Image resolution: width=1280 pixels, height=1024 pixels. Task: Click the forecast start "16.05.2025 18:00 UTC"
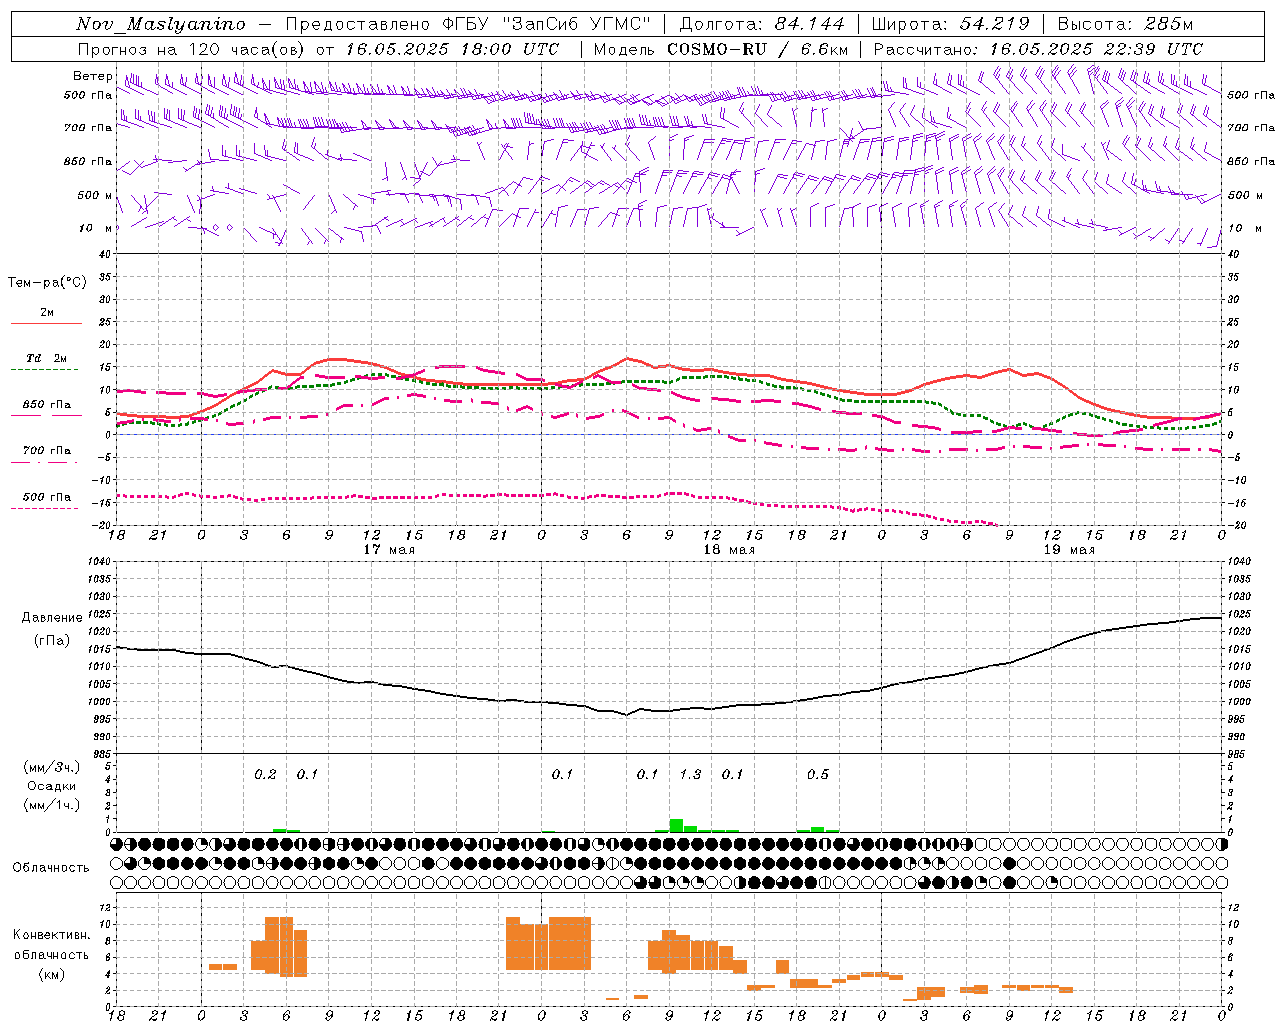[452, 49]
